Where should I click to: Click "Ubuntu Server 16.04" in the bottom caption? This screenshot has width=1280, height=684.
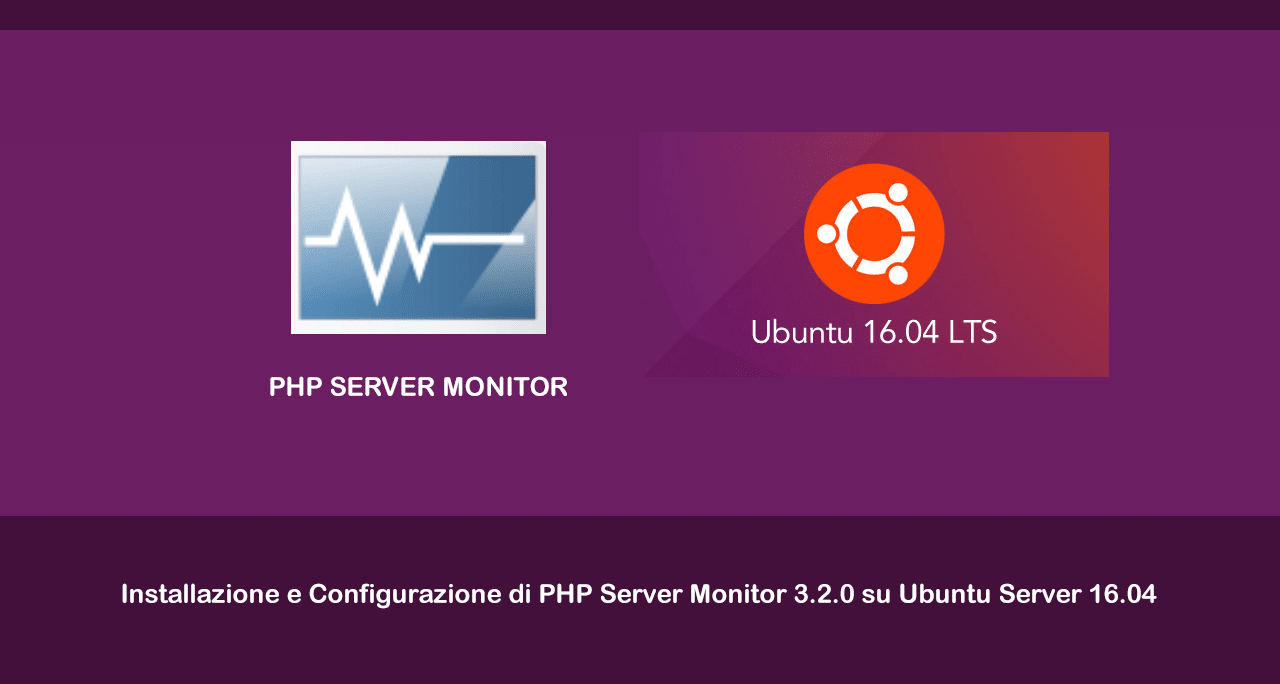(x=1027, y=594)
